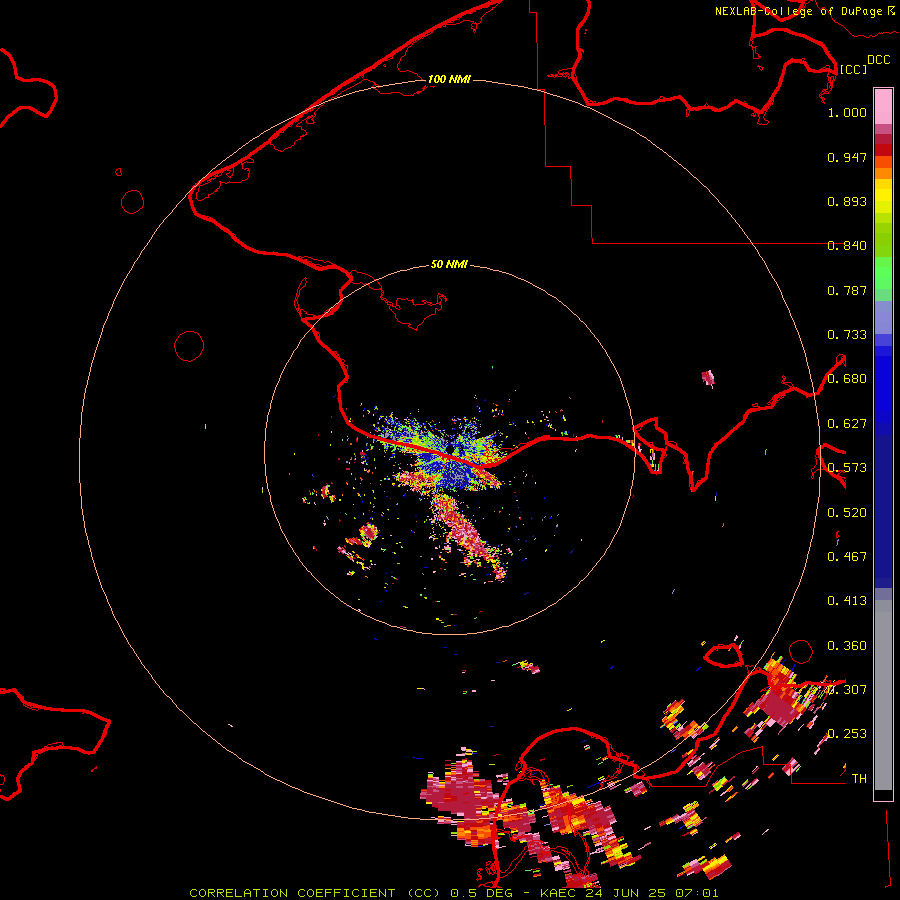900x900 pixels.
Task: Click the 50 NMI range ring label
Action: point(449,264)
